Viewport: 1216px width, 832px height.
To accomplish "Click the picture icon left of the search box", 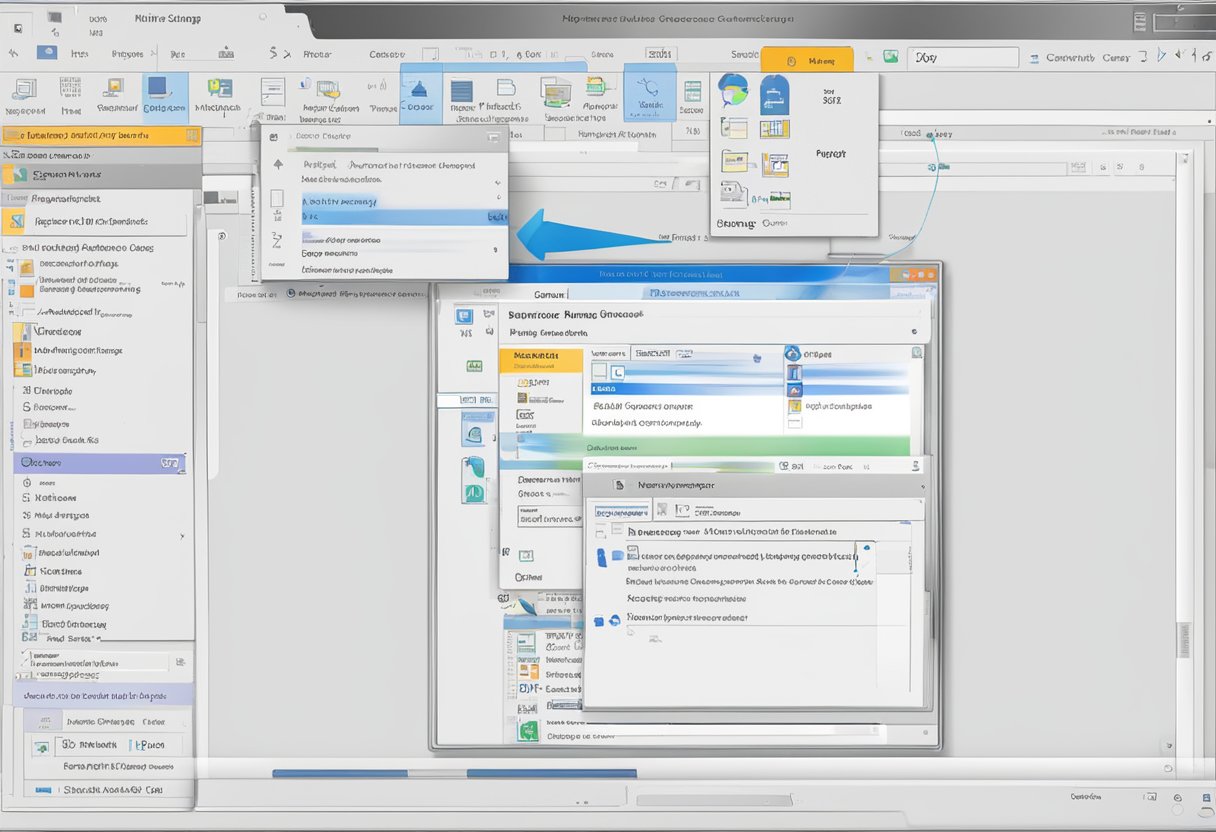I will [890, 58].
